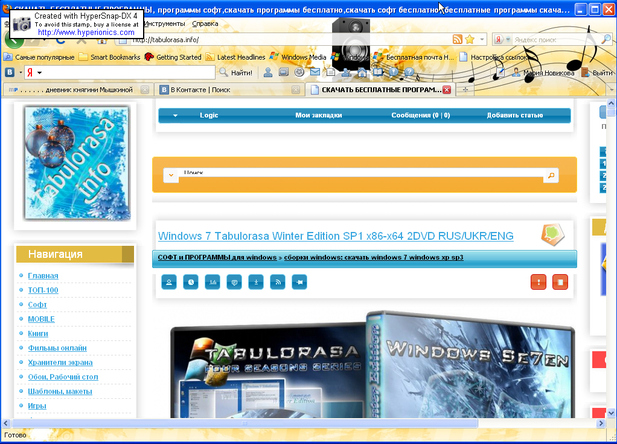Image resolution: width=617 pixels, height=444 pixels.
Task: Open the chevron dropdown in the orange search bar
Action: 171,176
